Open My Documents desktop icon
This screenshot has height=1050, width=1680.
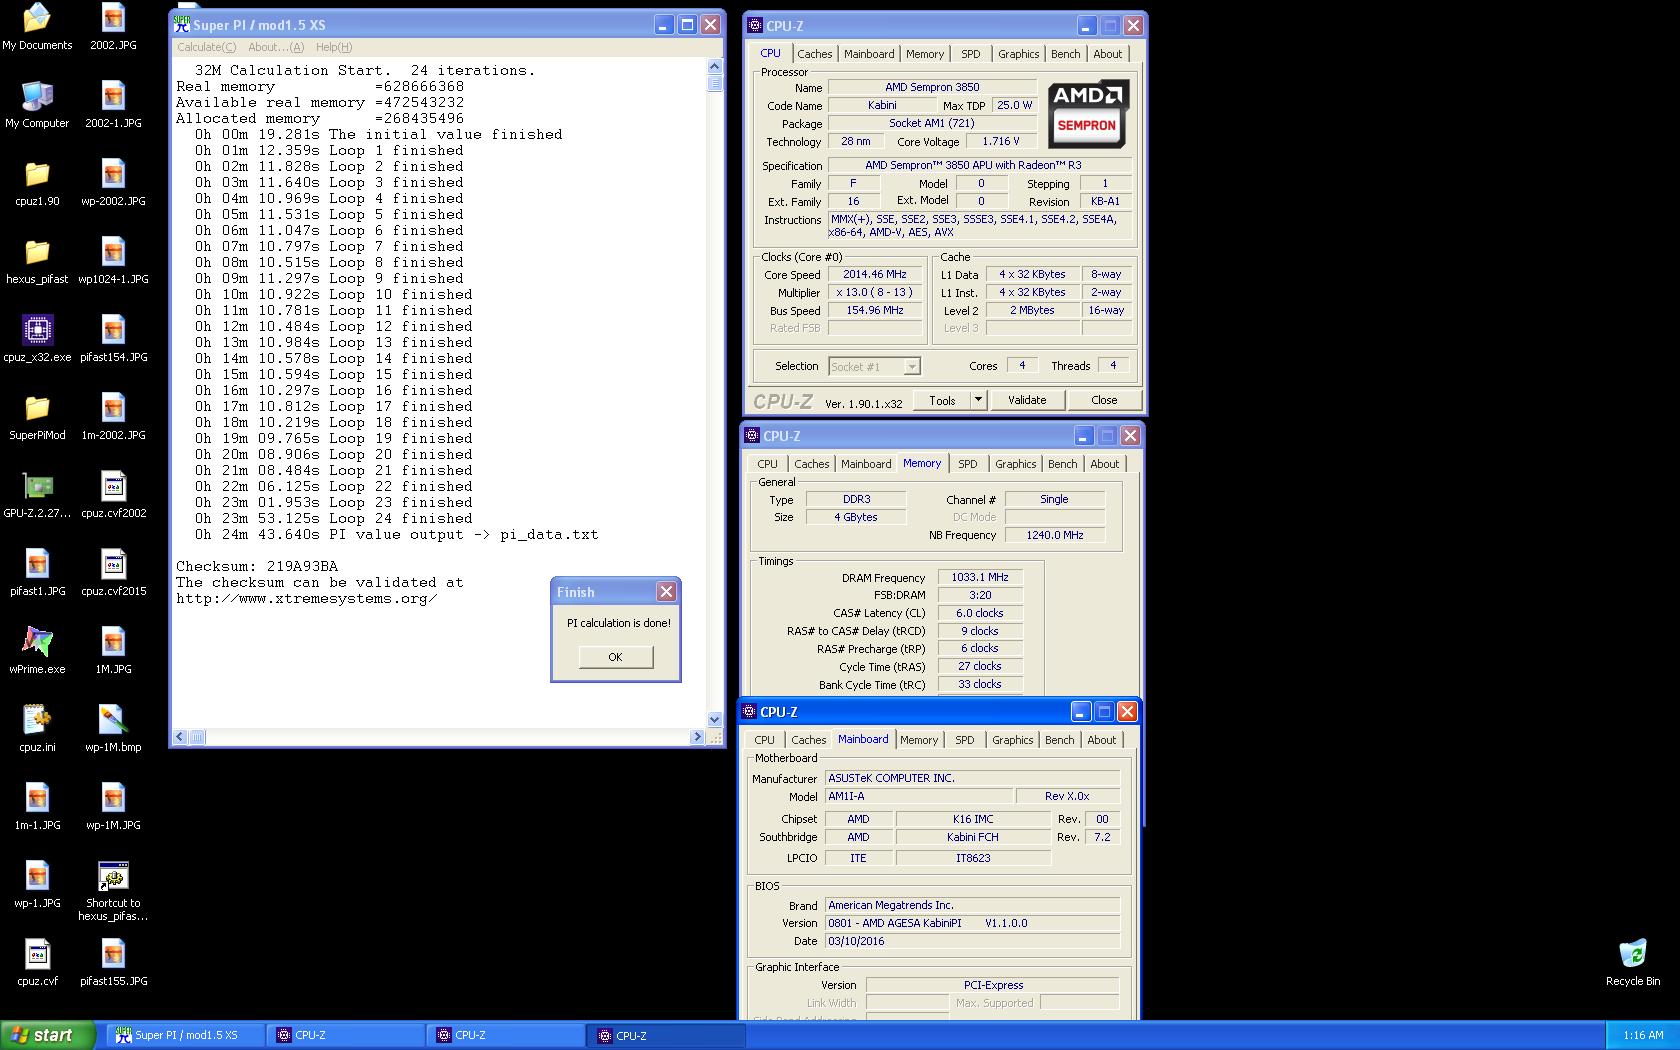tap(37, 27)
